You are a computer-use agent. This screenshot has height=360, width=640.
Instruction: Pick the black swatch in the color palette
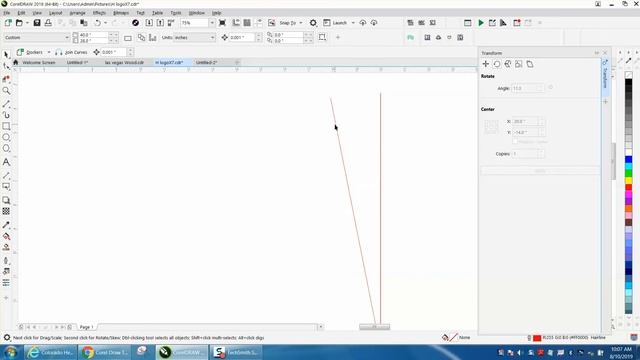tap(629, 83)
